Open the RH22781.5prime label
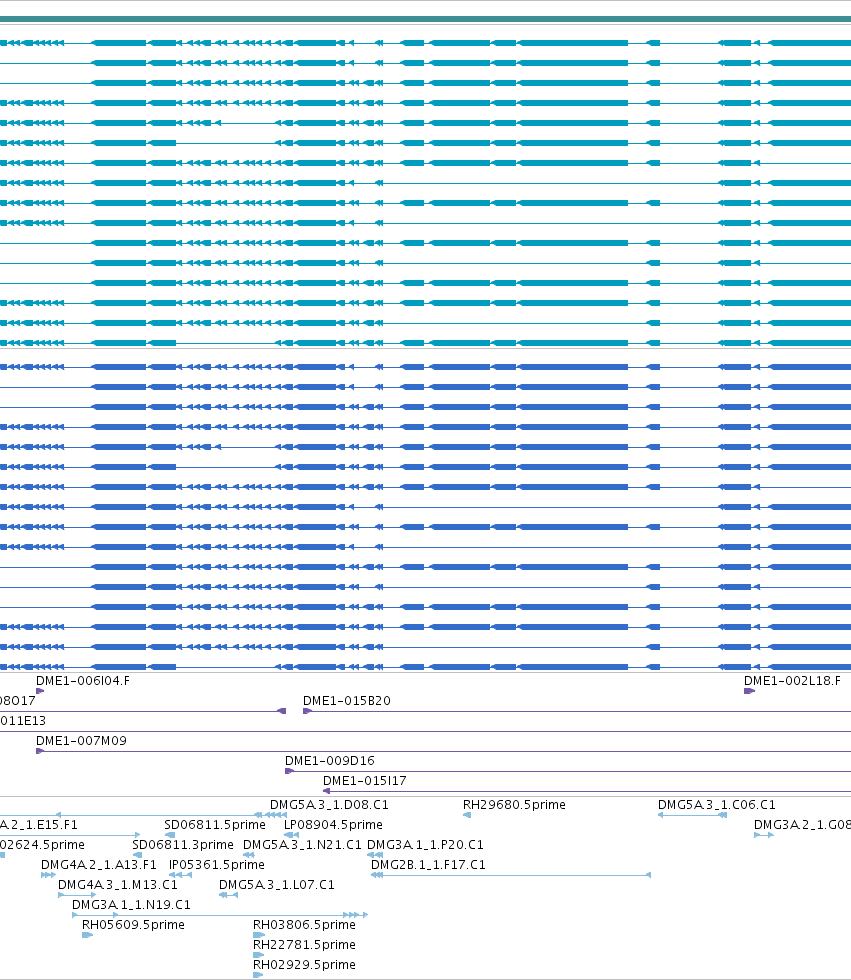Image resolution: width=851 pixels, height=980 pixels. [304, 944]
